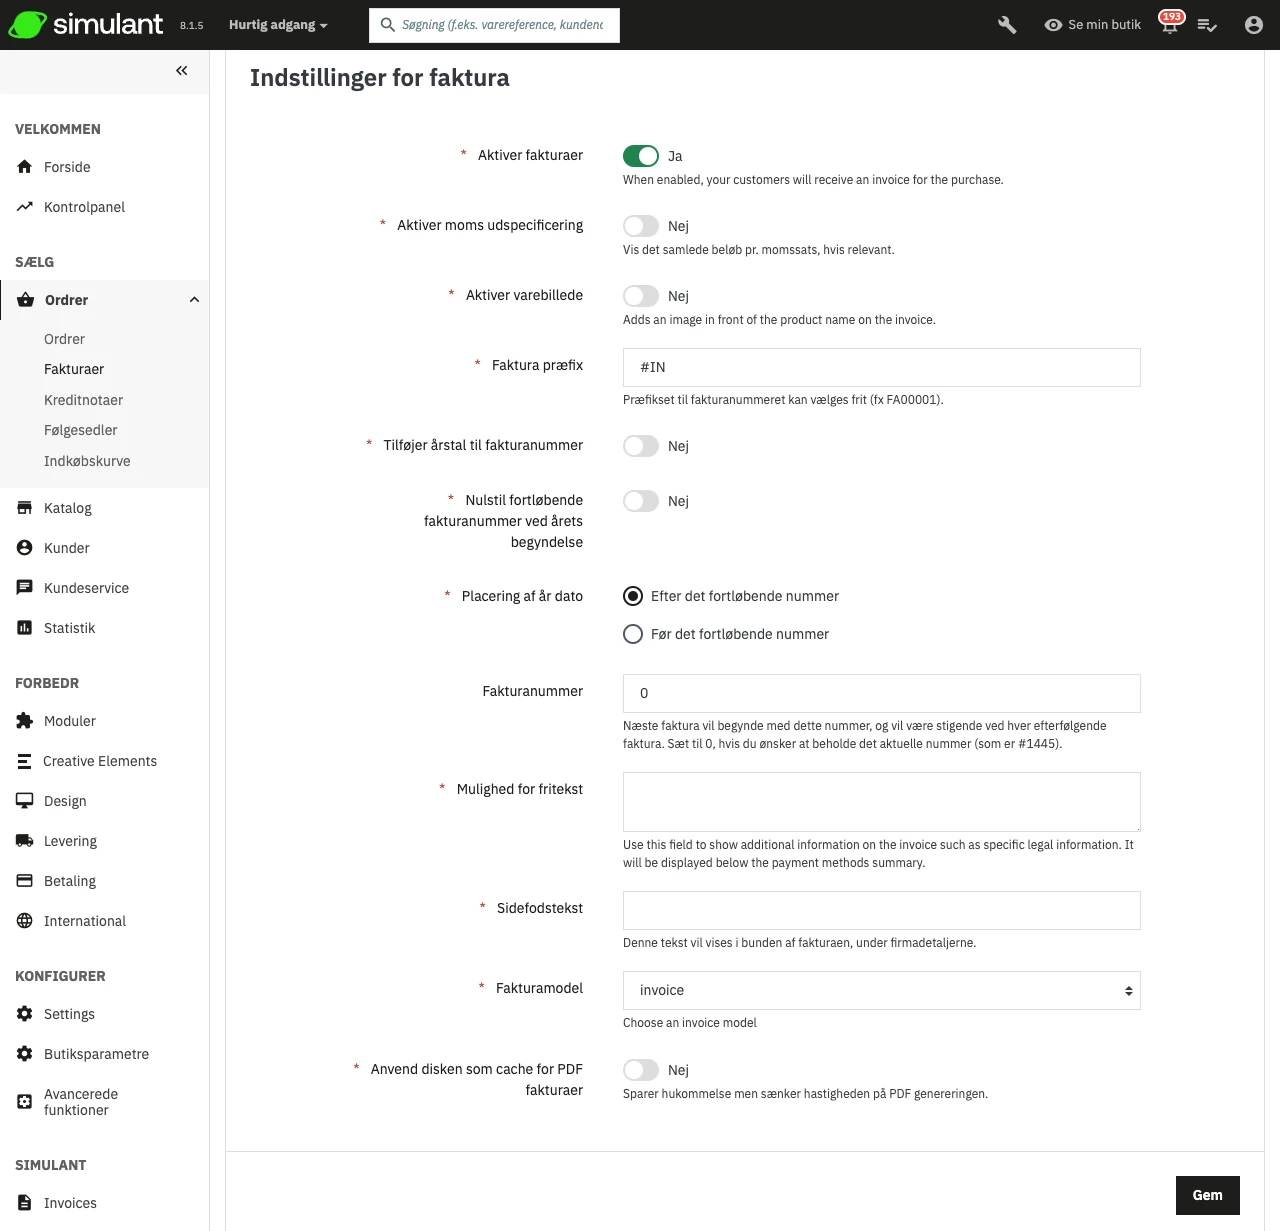
Task: Open notifications bell with 193 badge
Action: [x=1169, y=25]
